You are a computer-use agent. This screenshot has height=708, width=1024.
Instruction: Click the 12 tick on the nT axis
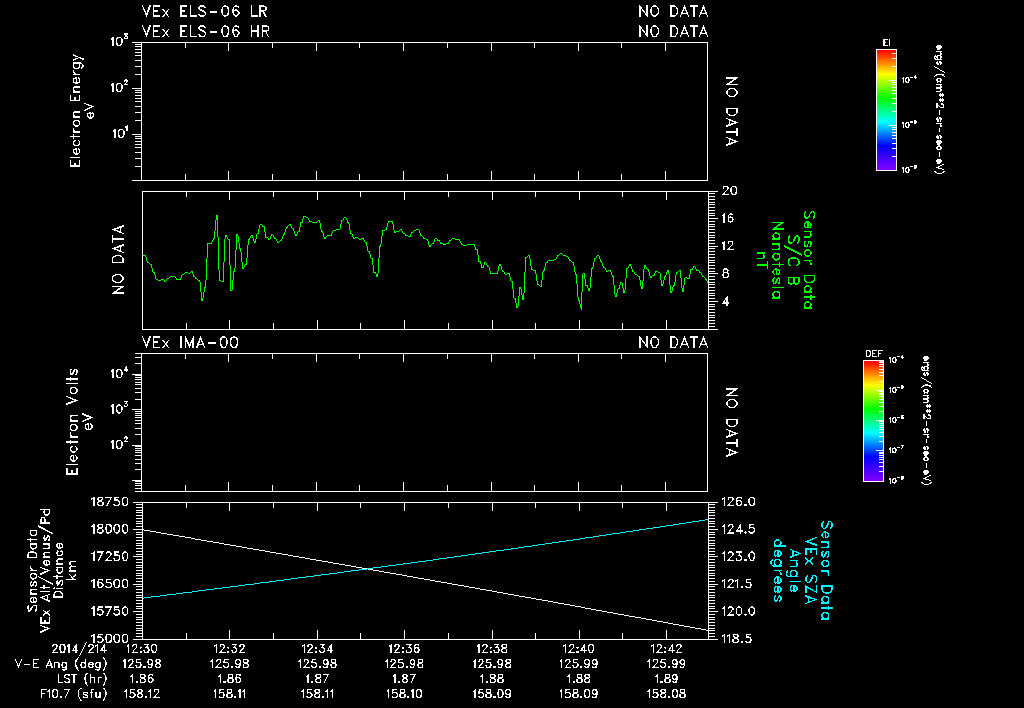(729, 246)
